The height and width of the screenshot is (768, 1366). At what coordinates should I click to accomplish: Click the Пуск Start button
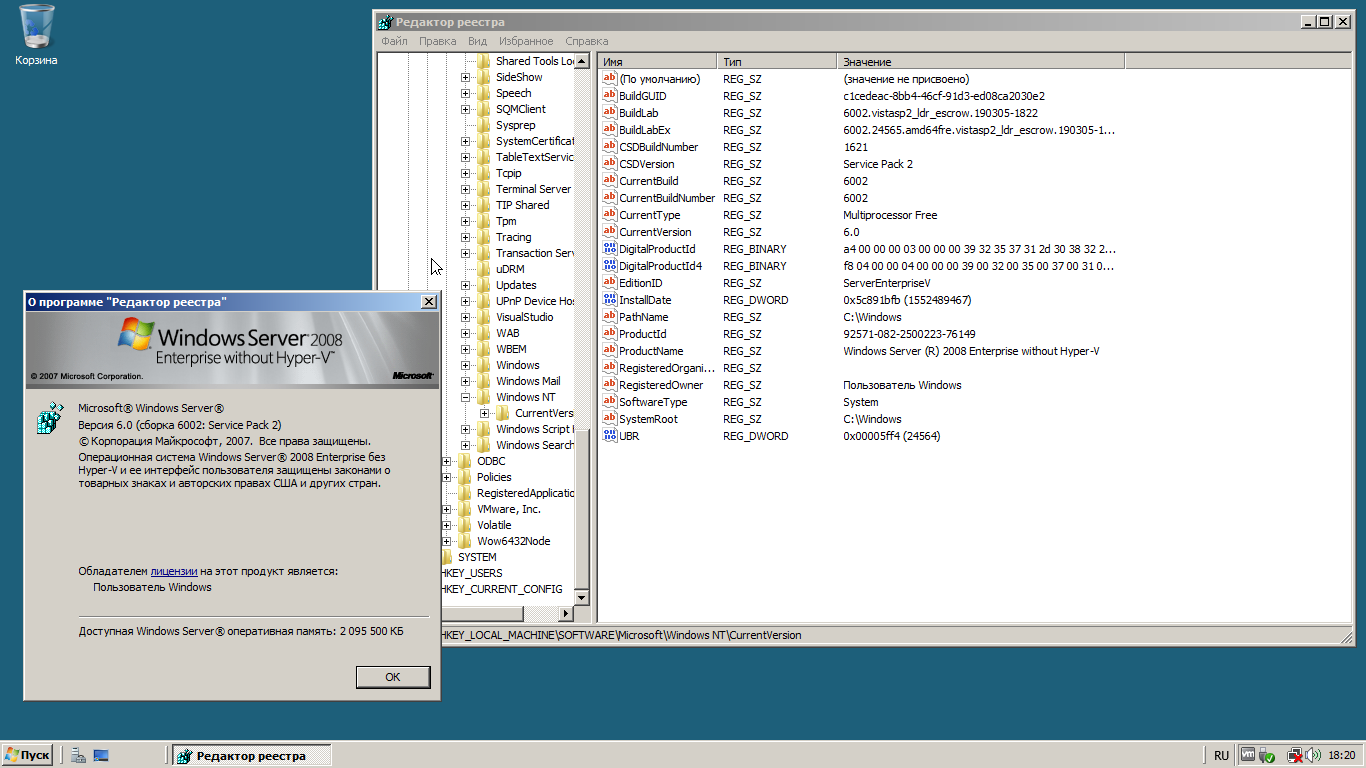tap(27, 756)
